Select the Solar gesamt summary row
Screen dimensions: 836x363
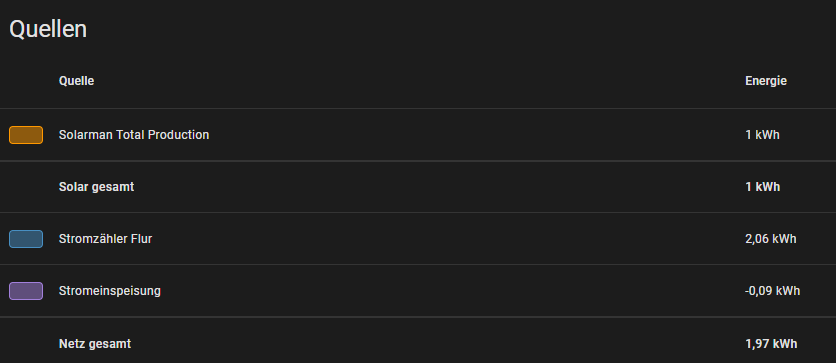tap(418, 187)
